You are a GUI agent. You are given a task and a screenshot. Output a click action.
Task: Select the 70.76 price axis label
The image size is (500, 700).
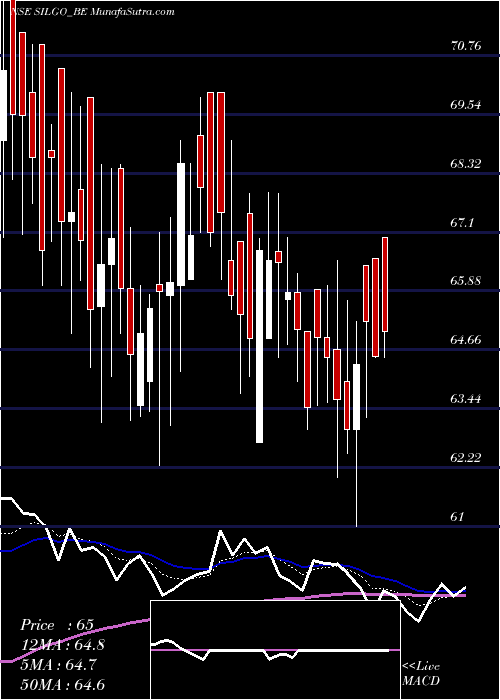click(x=466, y=46)
